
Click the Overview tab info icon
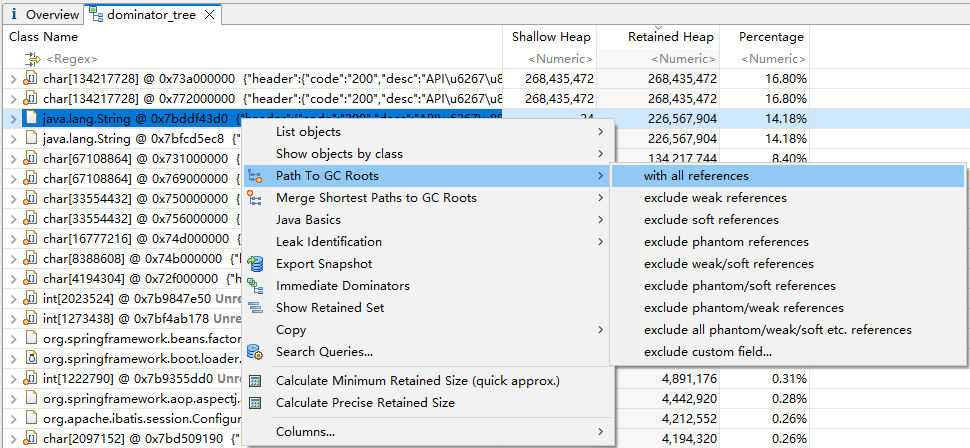point(14,14)
